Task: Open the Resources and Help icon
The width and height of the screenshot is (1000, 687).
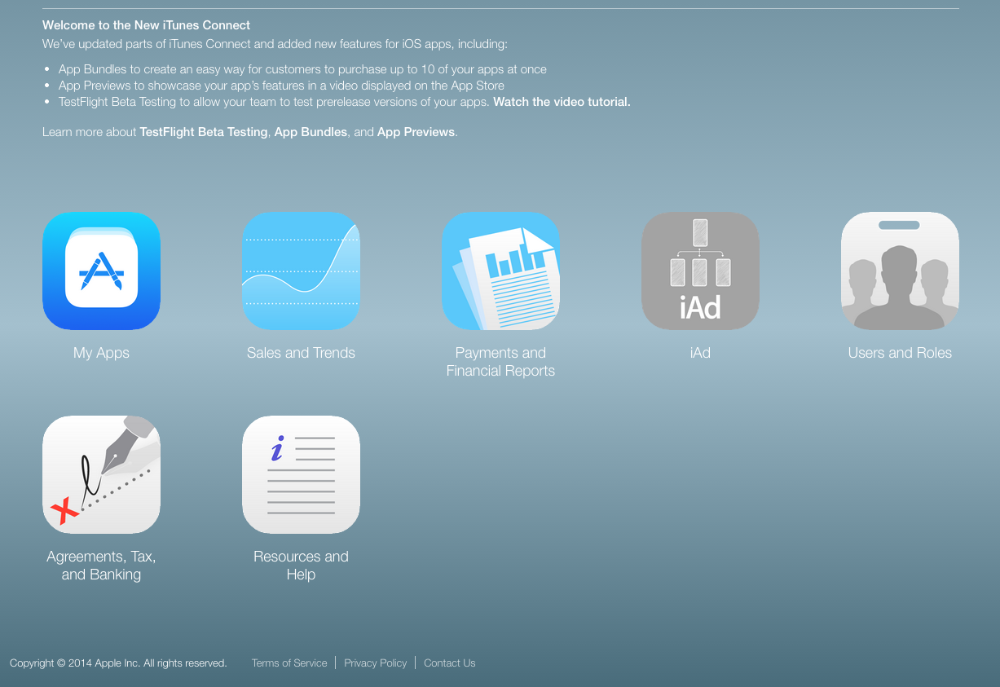Action: (301, 475)
